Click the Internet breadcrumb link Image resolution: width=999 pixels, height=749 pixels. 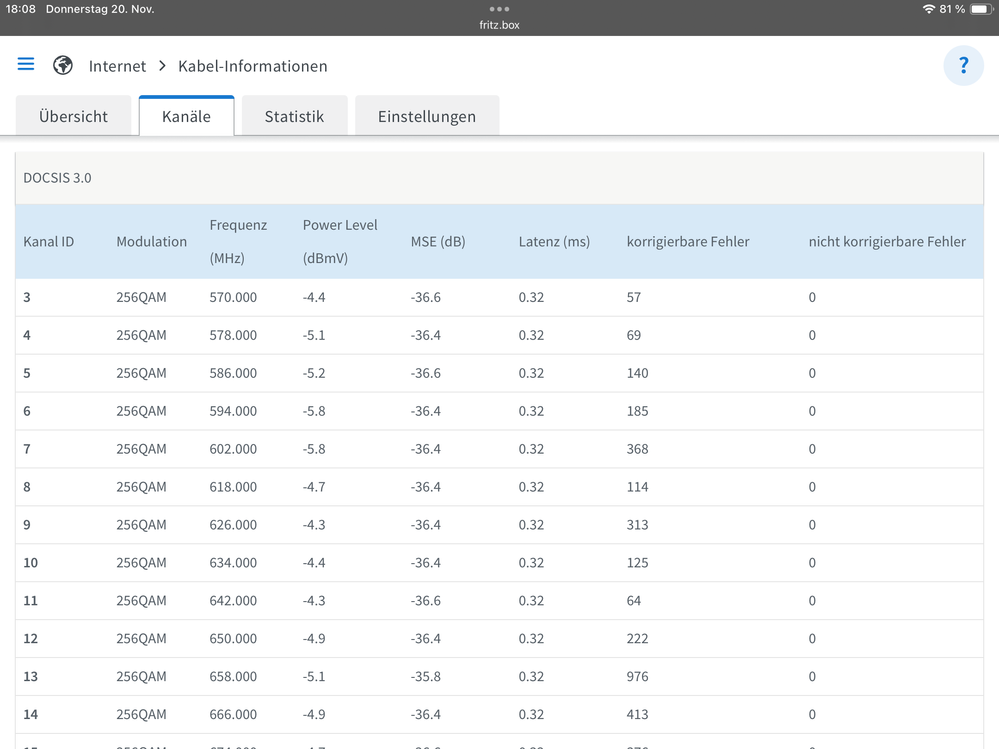117,66
